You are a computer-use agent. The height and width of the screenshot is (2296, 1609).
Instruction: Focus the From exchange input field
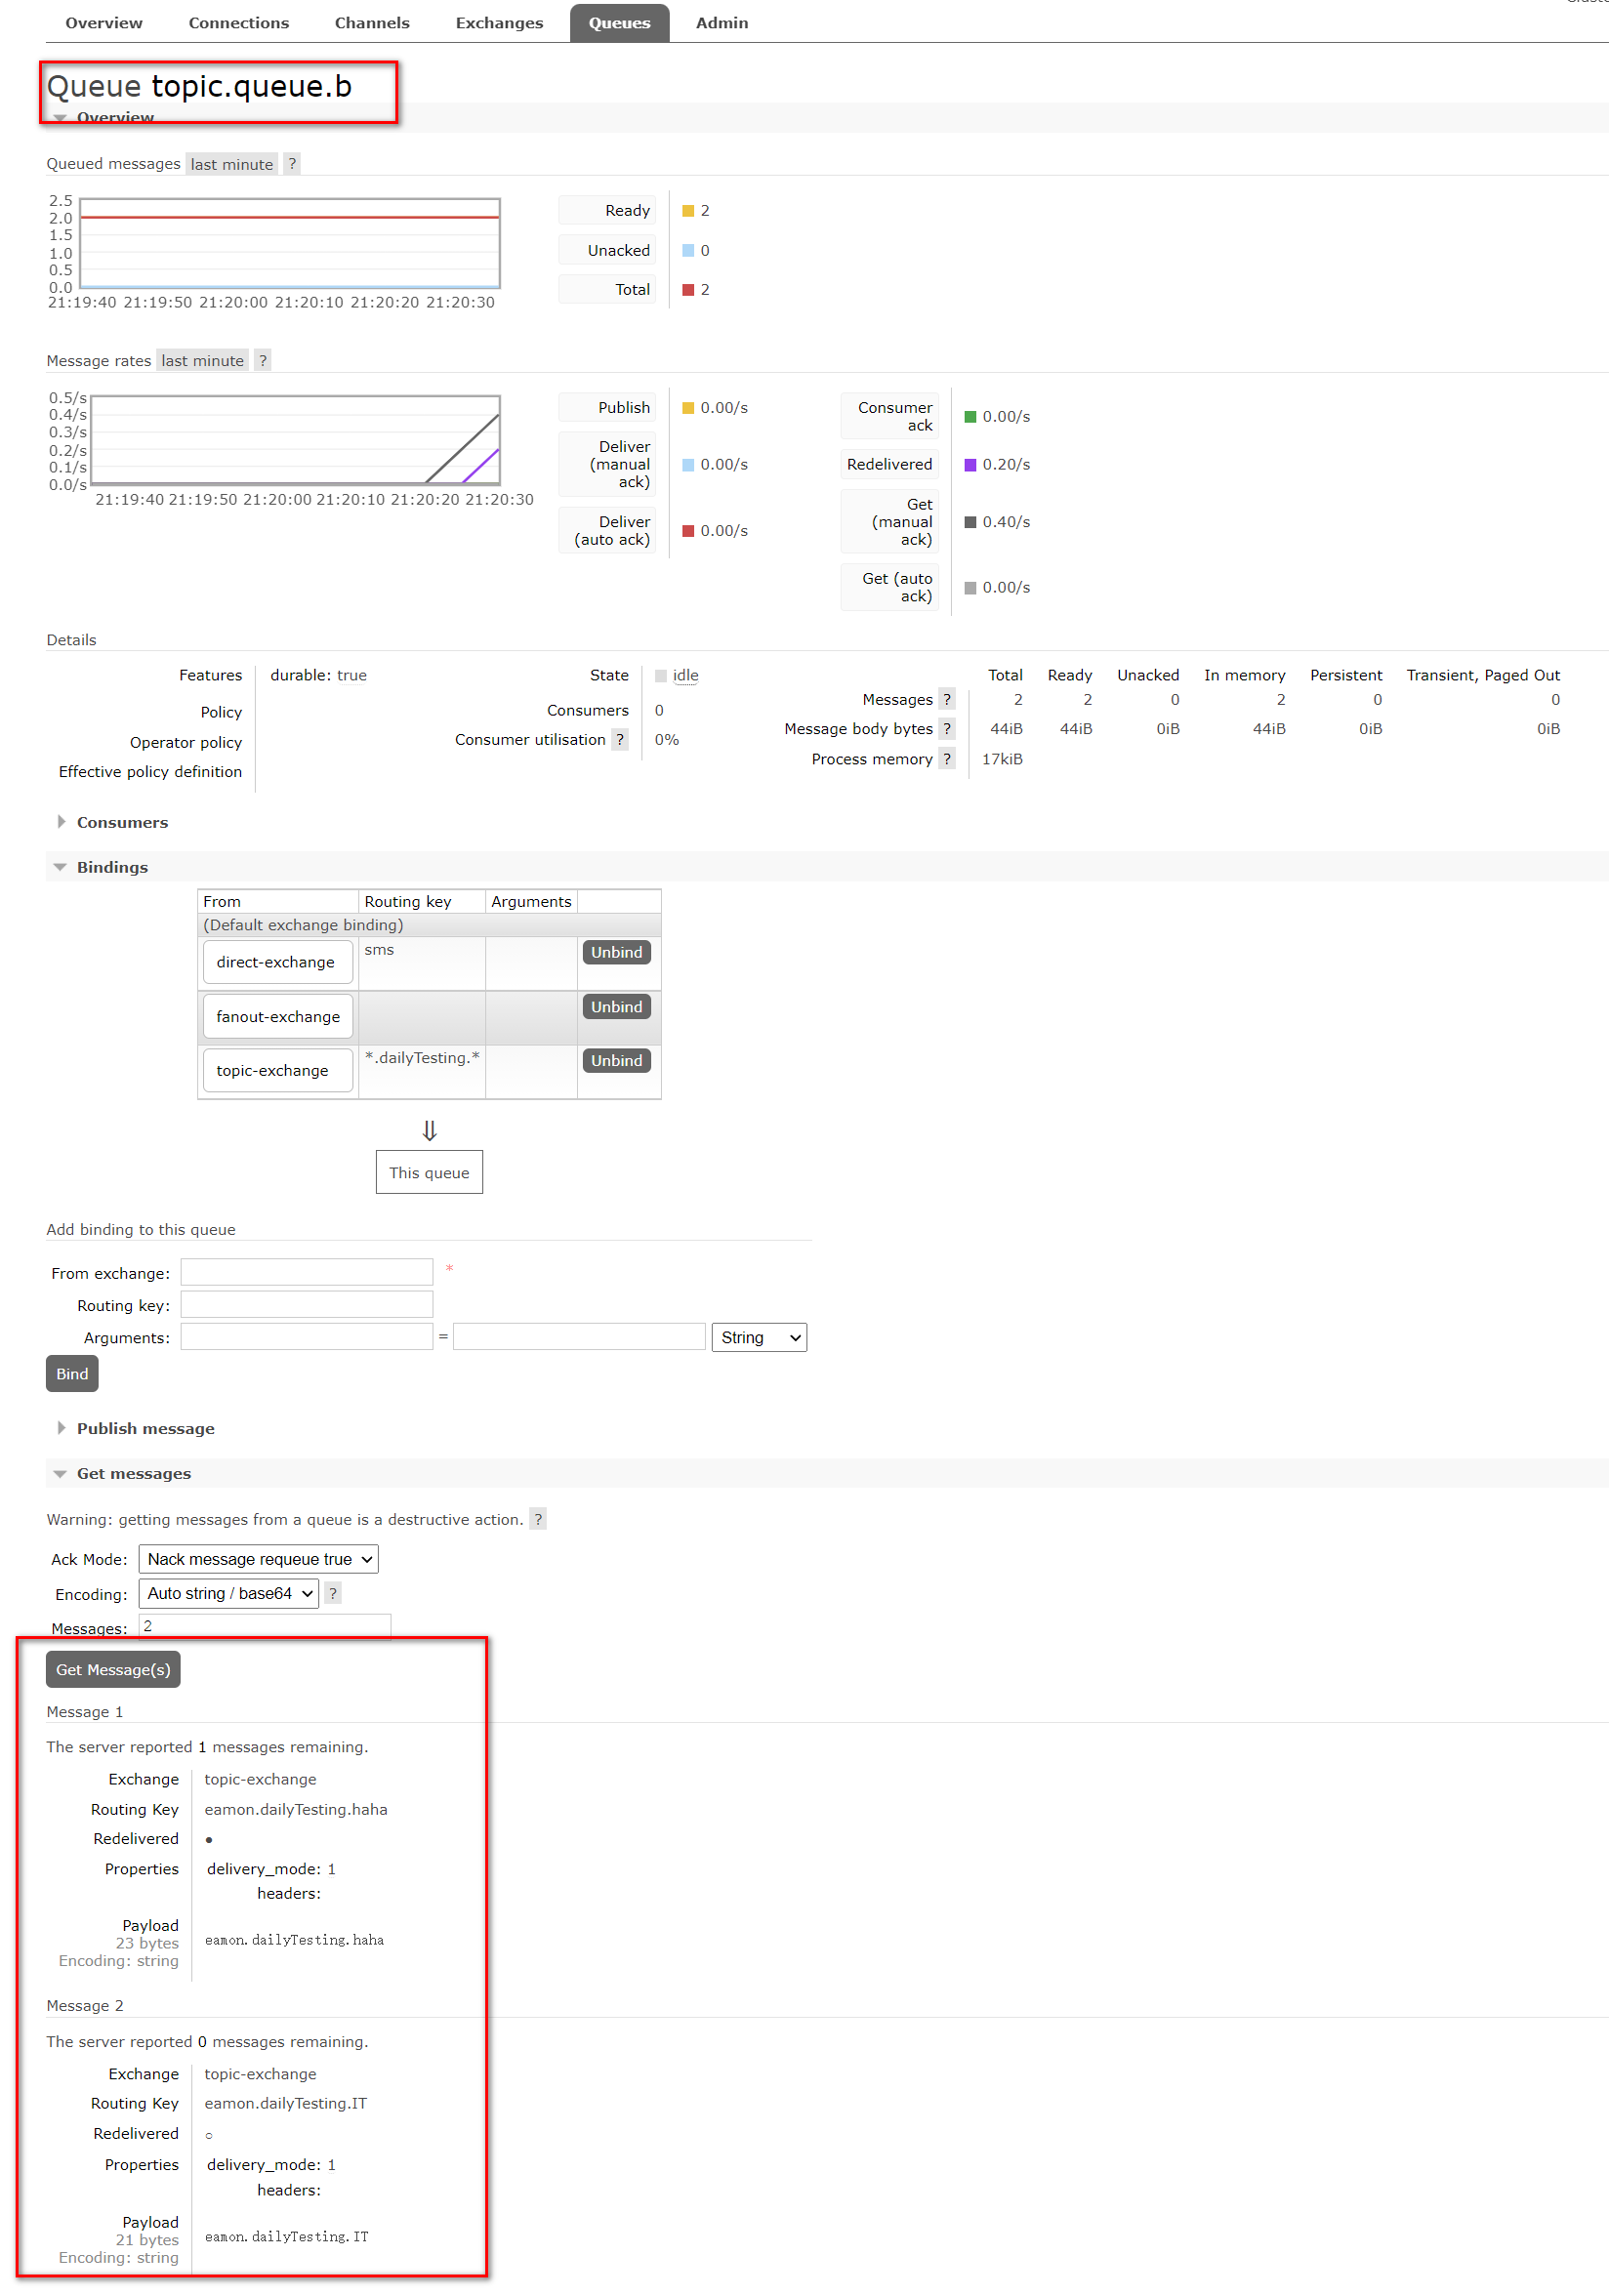pyautogui.click(x=307, y=1273)
